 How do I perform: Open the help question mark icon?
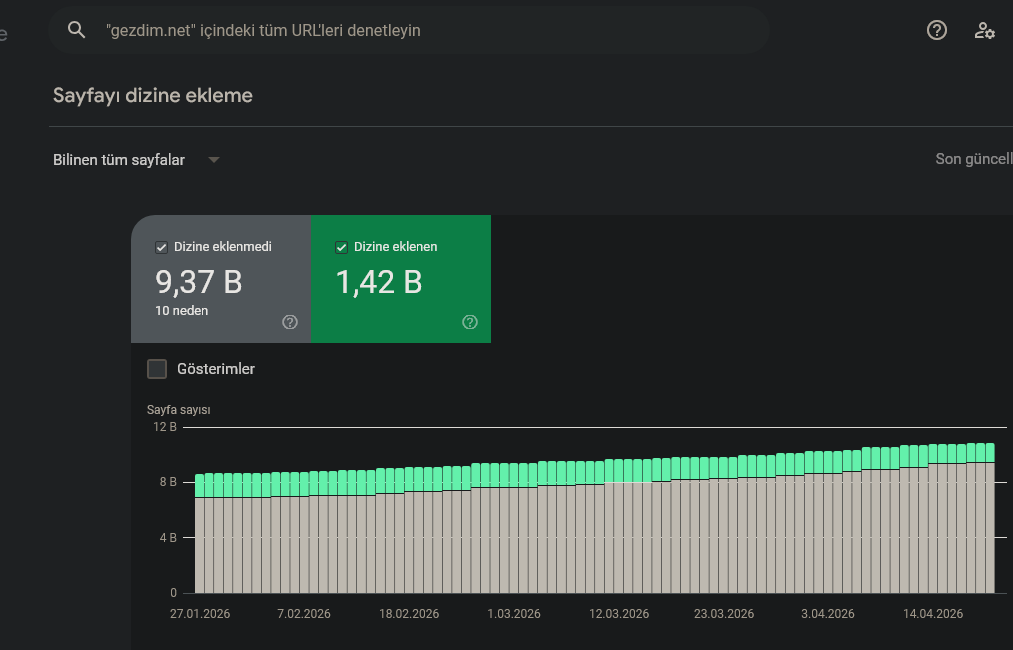pos(937,30)
